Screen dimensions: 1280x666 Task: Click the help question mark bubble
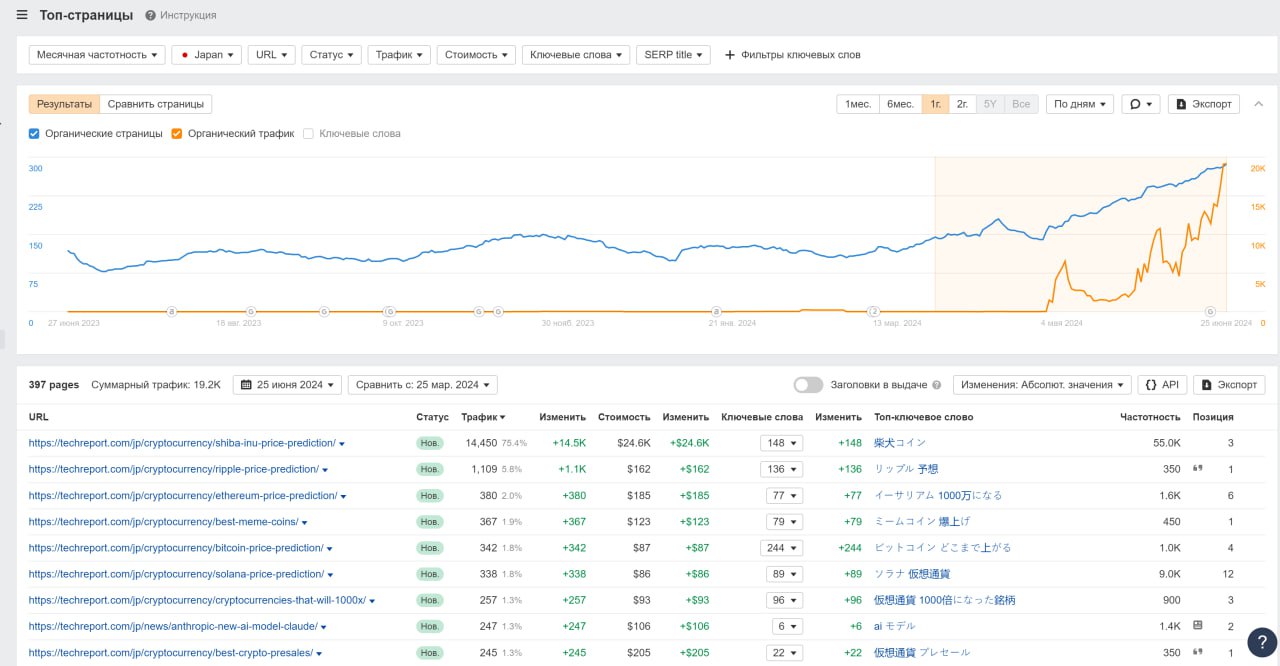tap(1262, 641)
